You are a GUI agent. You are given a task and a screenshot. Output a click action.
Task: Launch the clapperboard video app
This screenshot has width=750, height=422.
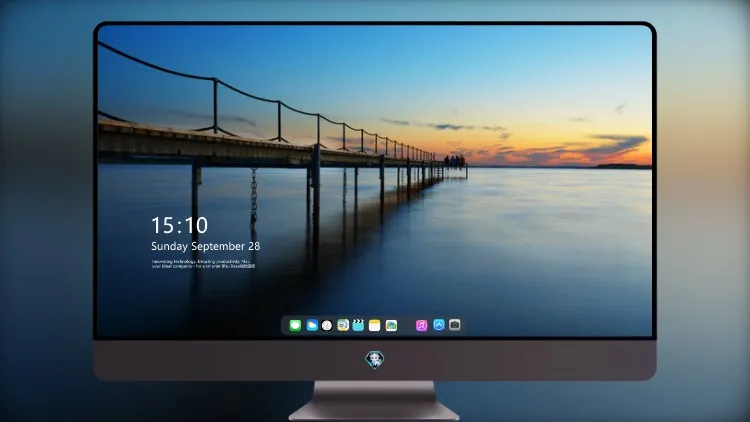click(358, 325)
